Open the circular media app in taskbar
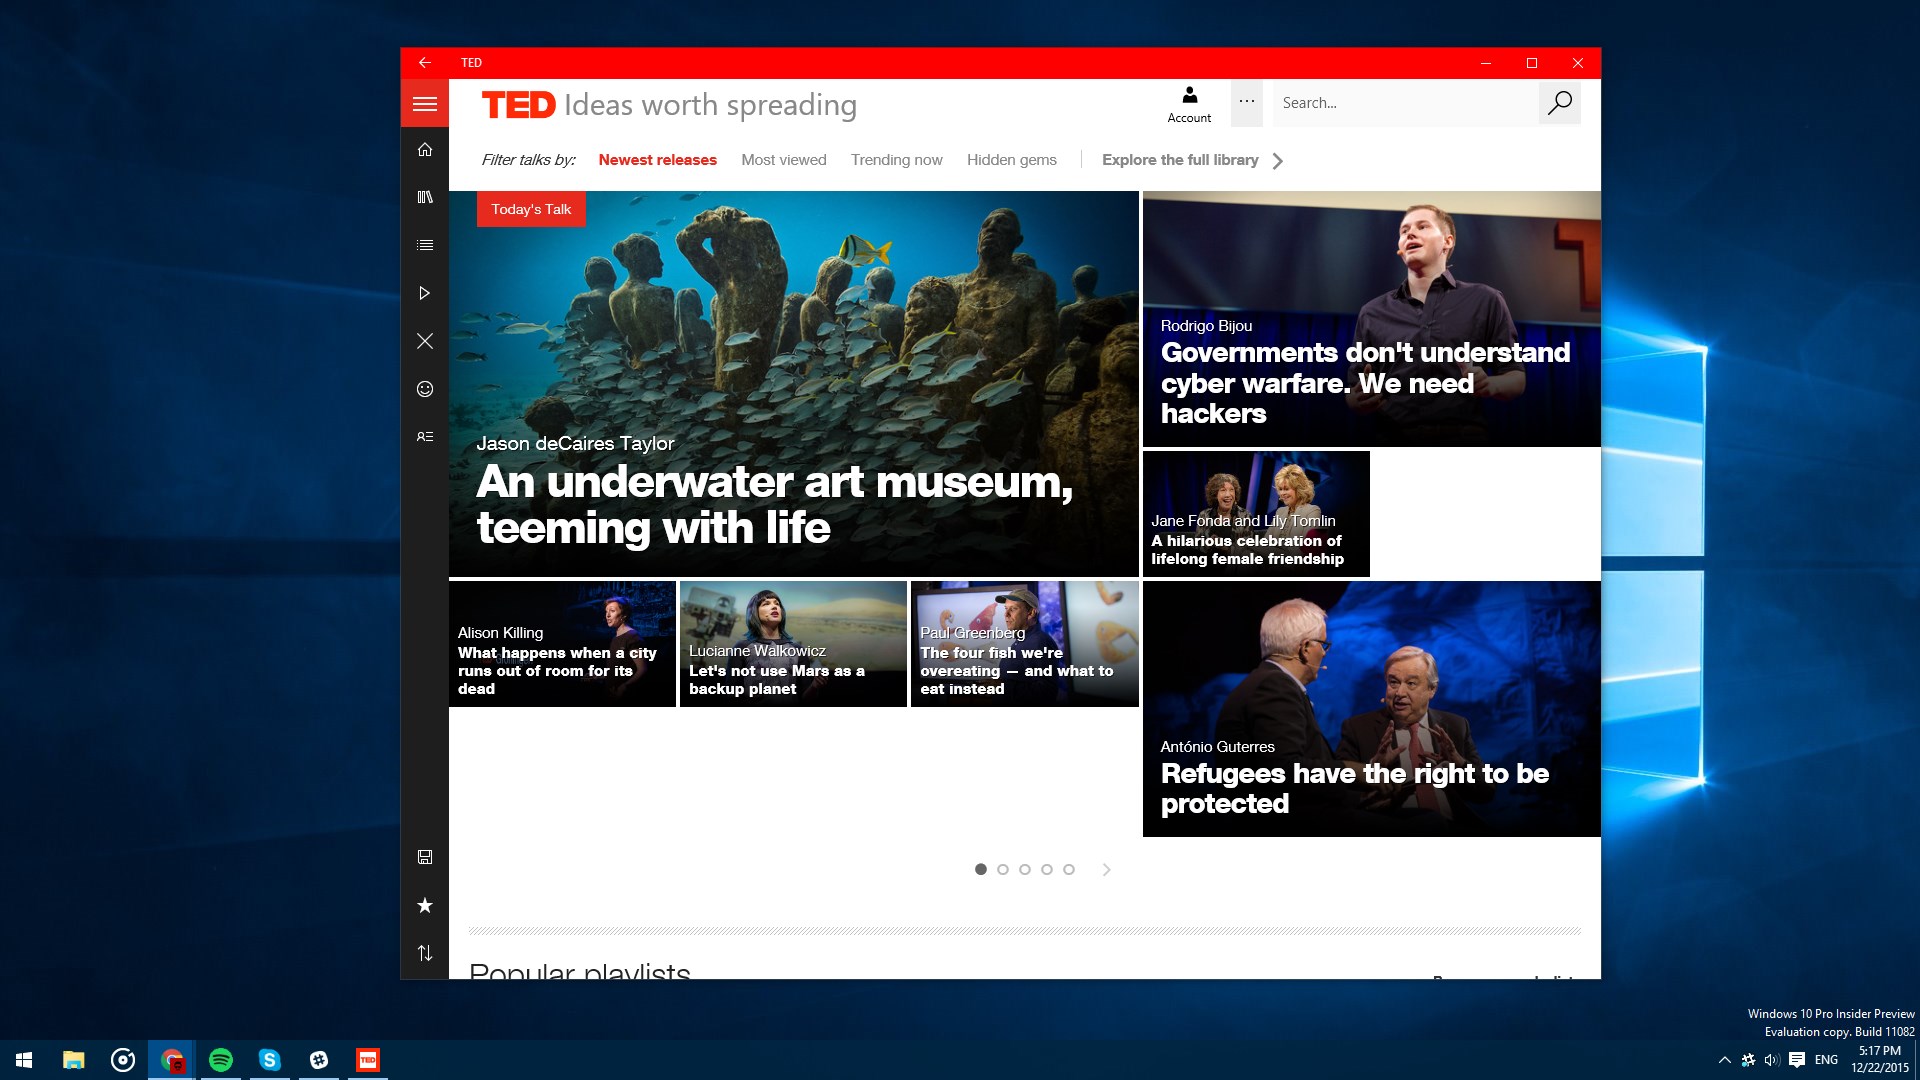This screenshot has width=1920, height=1080. 123,1060
